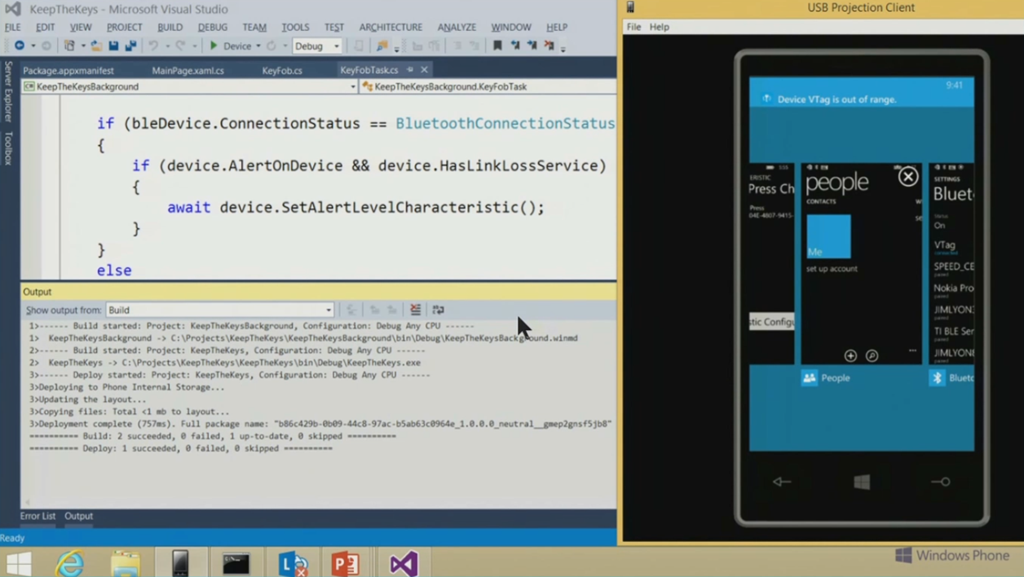Click the Open File folder icon
The height and width of the screenshot is (577, 1024).
[x=96, y=46]
